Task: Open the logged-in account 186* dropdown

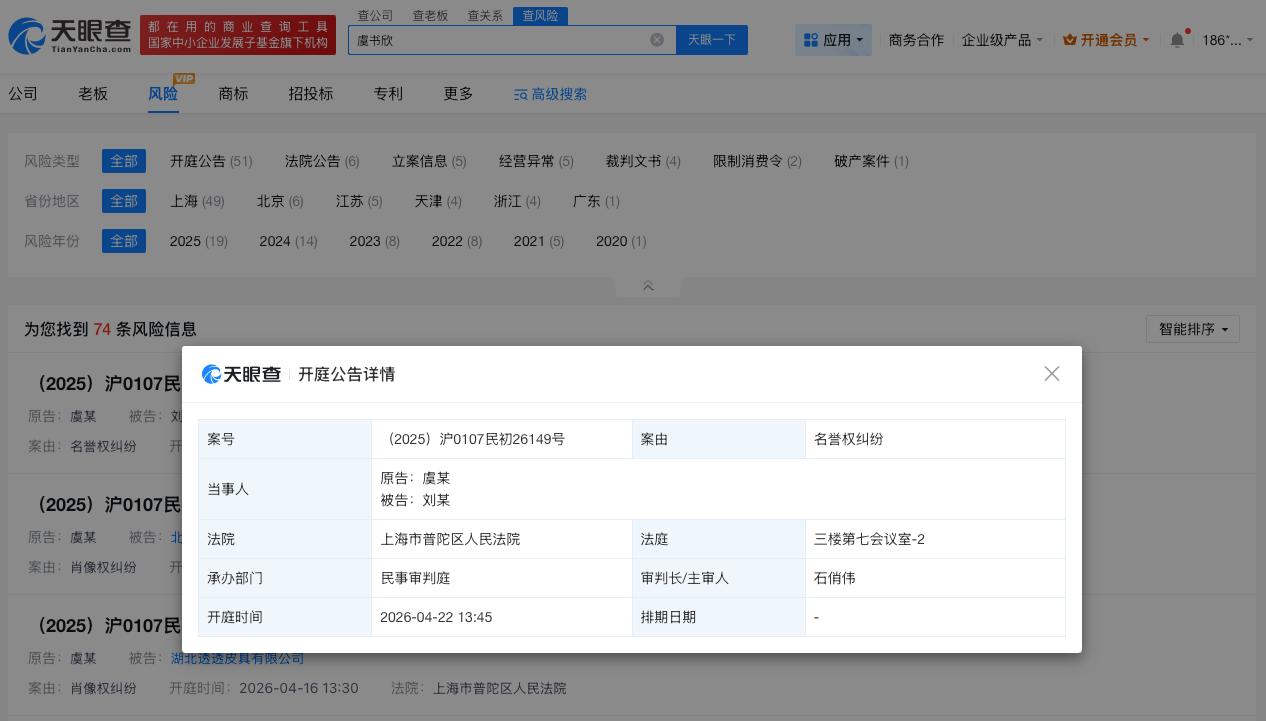Action: tap(1225, 40)
